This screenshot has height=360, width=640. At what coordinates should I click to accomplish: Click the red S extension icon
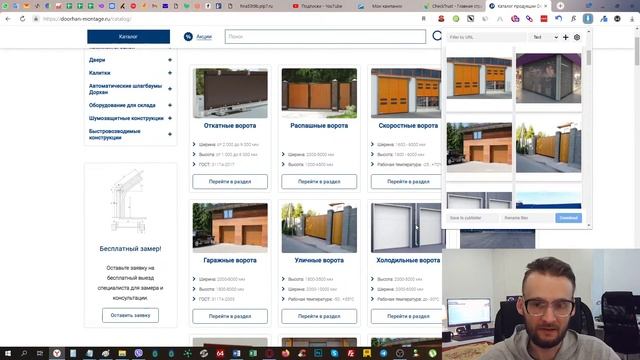(x=441, y=19)
